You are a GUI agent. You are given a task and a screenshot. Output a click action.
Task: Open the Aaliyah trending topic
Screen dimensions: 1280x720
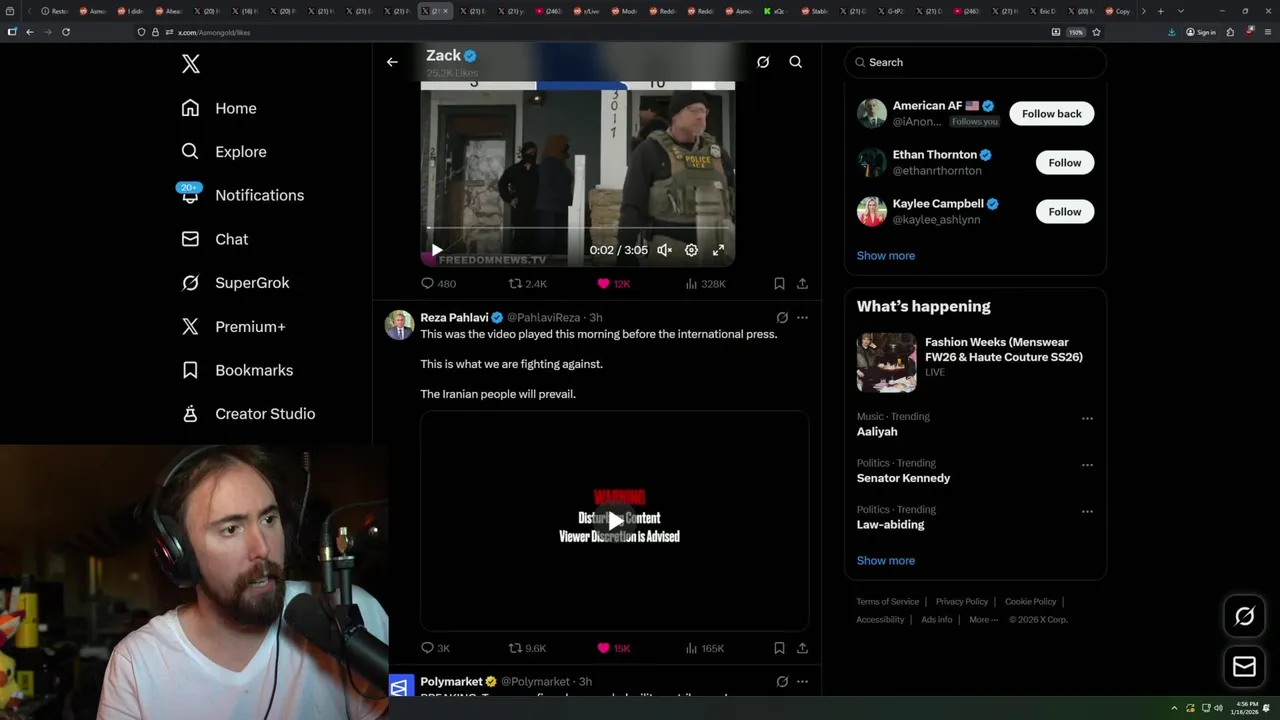(877, 432)
